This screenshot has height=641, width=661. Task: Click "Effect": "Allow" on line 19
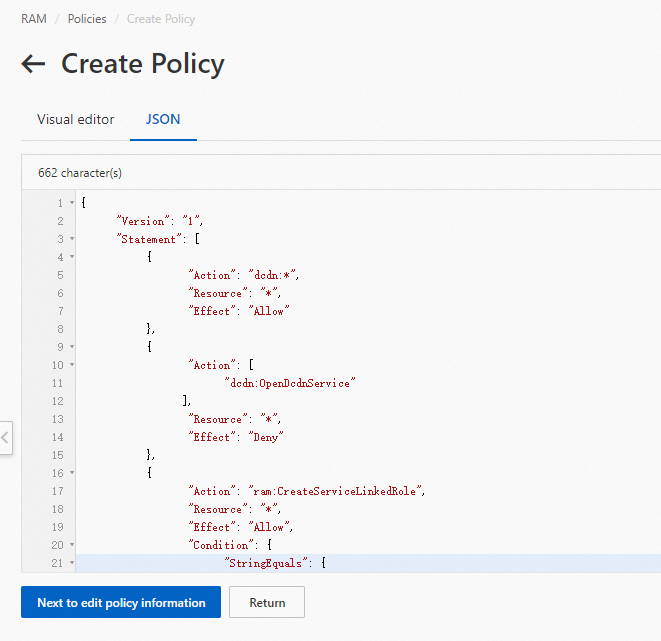click(x=241, y=527)
